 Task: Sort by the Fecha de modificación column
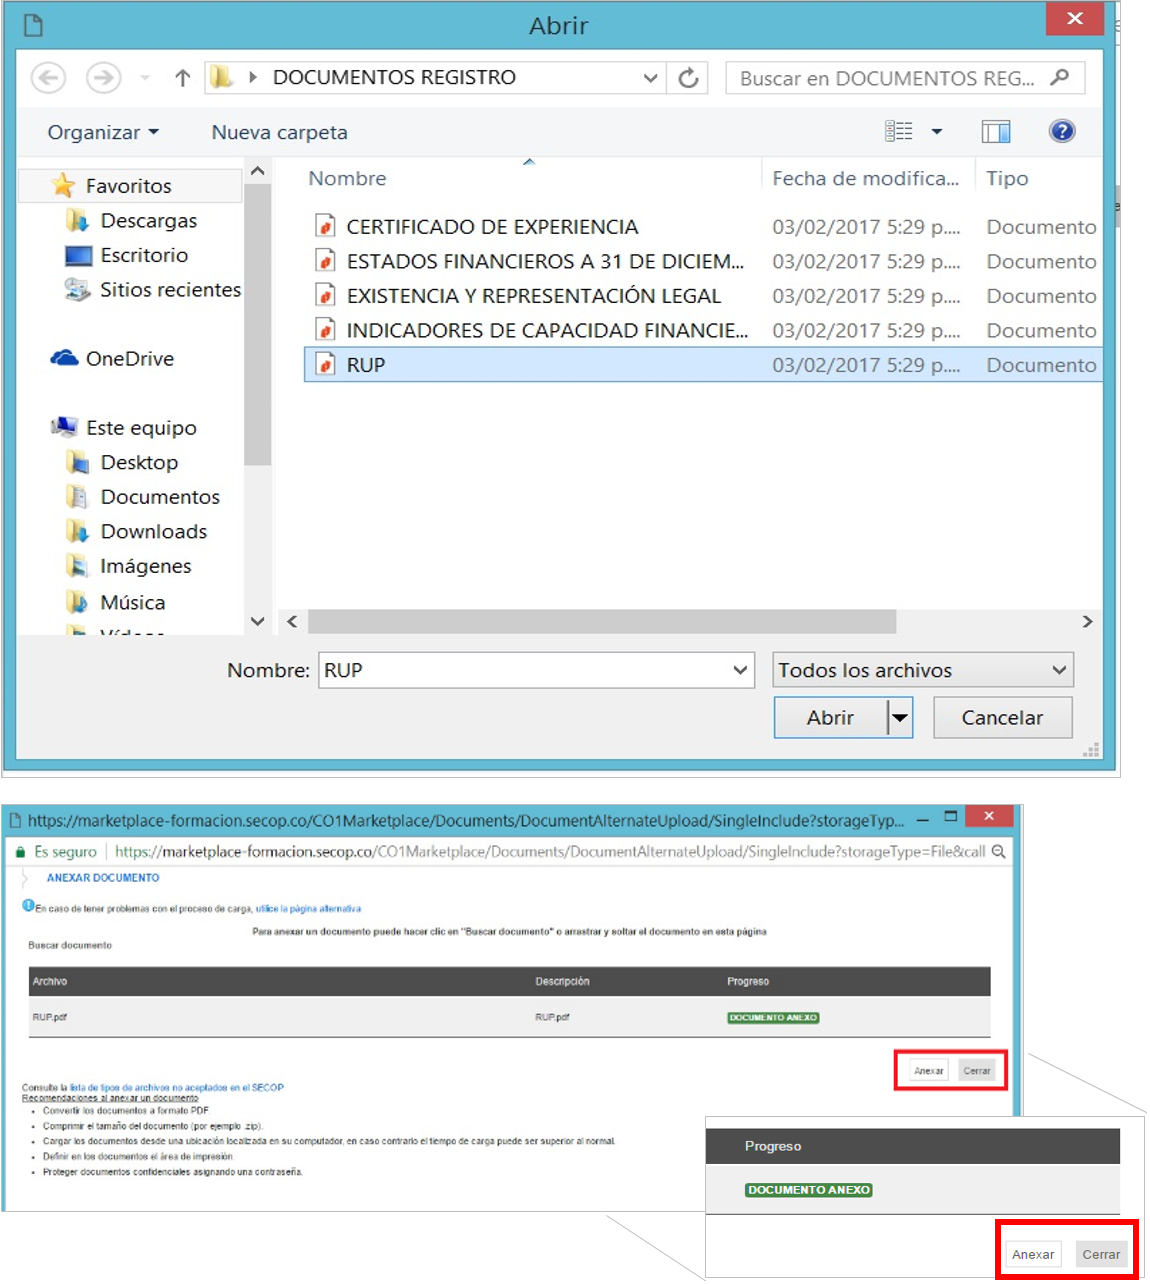(x=865, y=178)
